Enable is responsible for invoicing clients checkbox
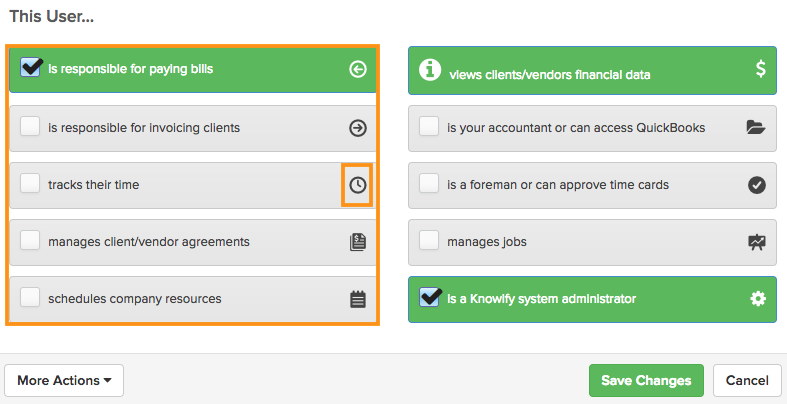Image resolution: width=787 pixels, height=404 pixels. (x=30, y=126)
